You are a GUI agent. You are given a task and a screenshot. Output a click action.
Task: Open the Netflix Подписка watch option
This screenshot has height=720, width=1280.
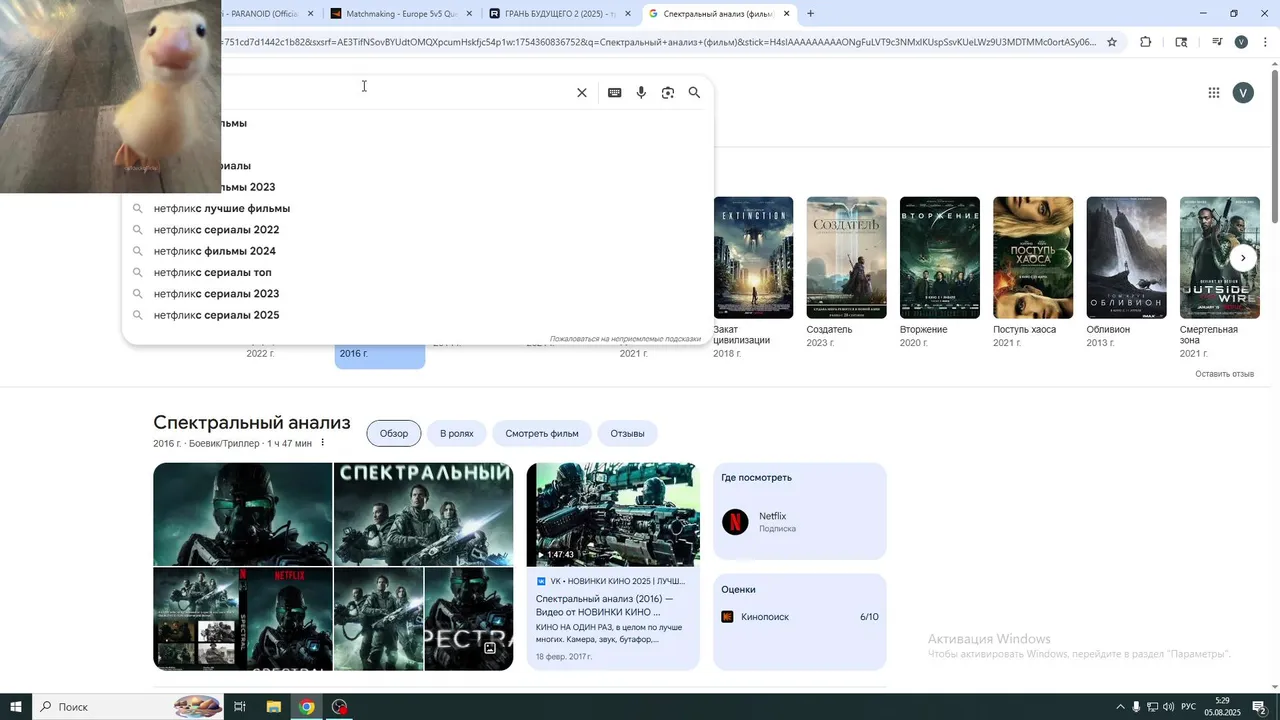coord(800,522)
